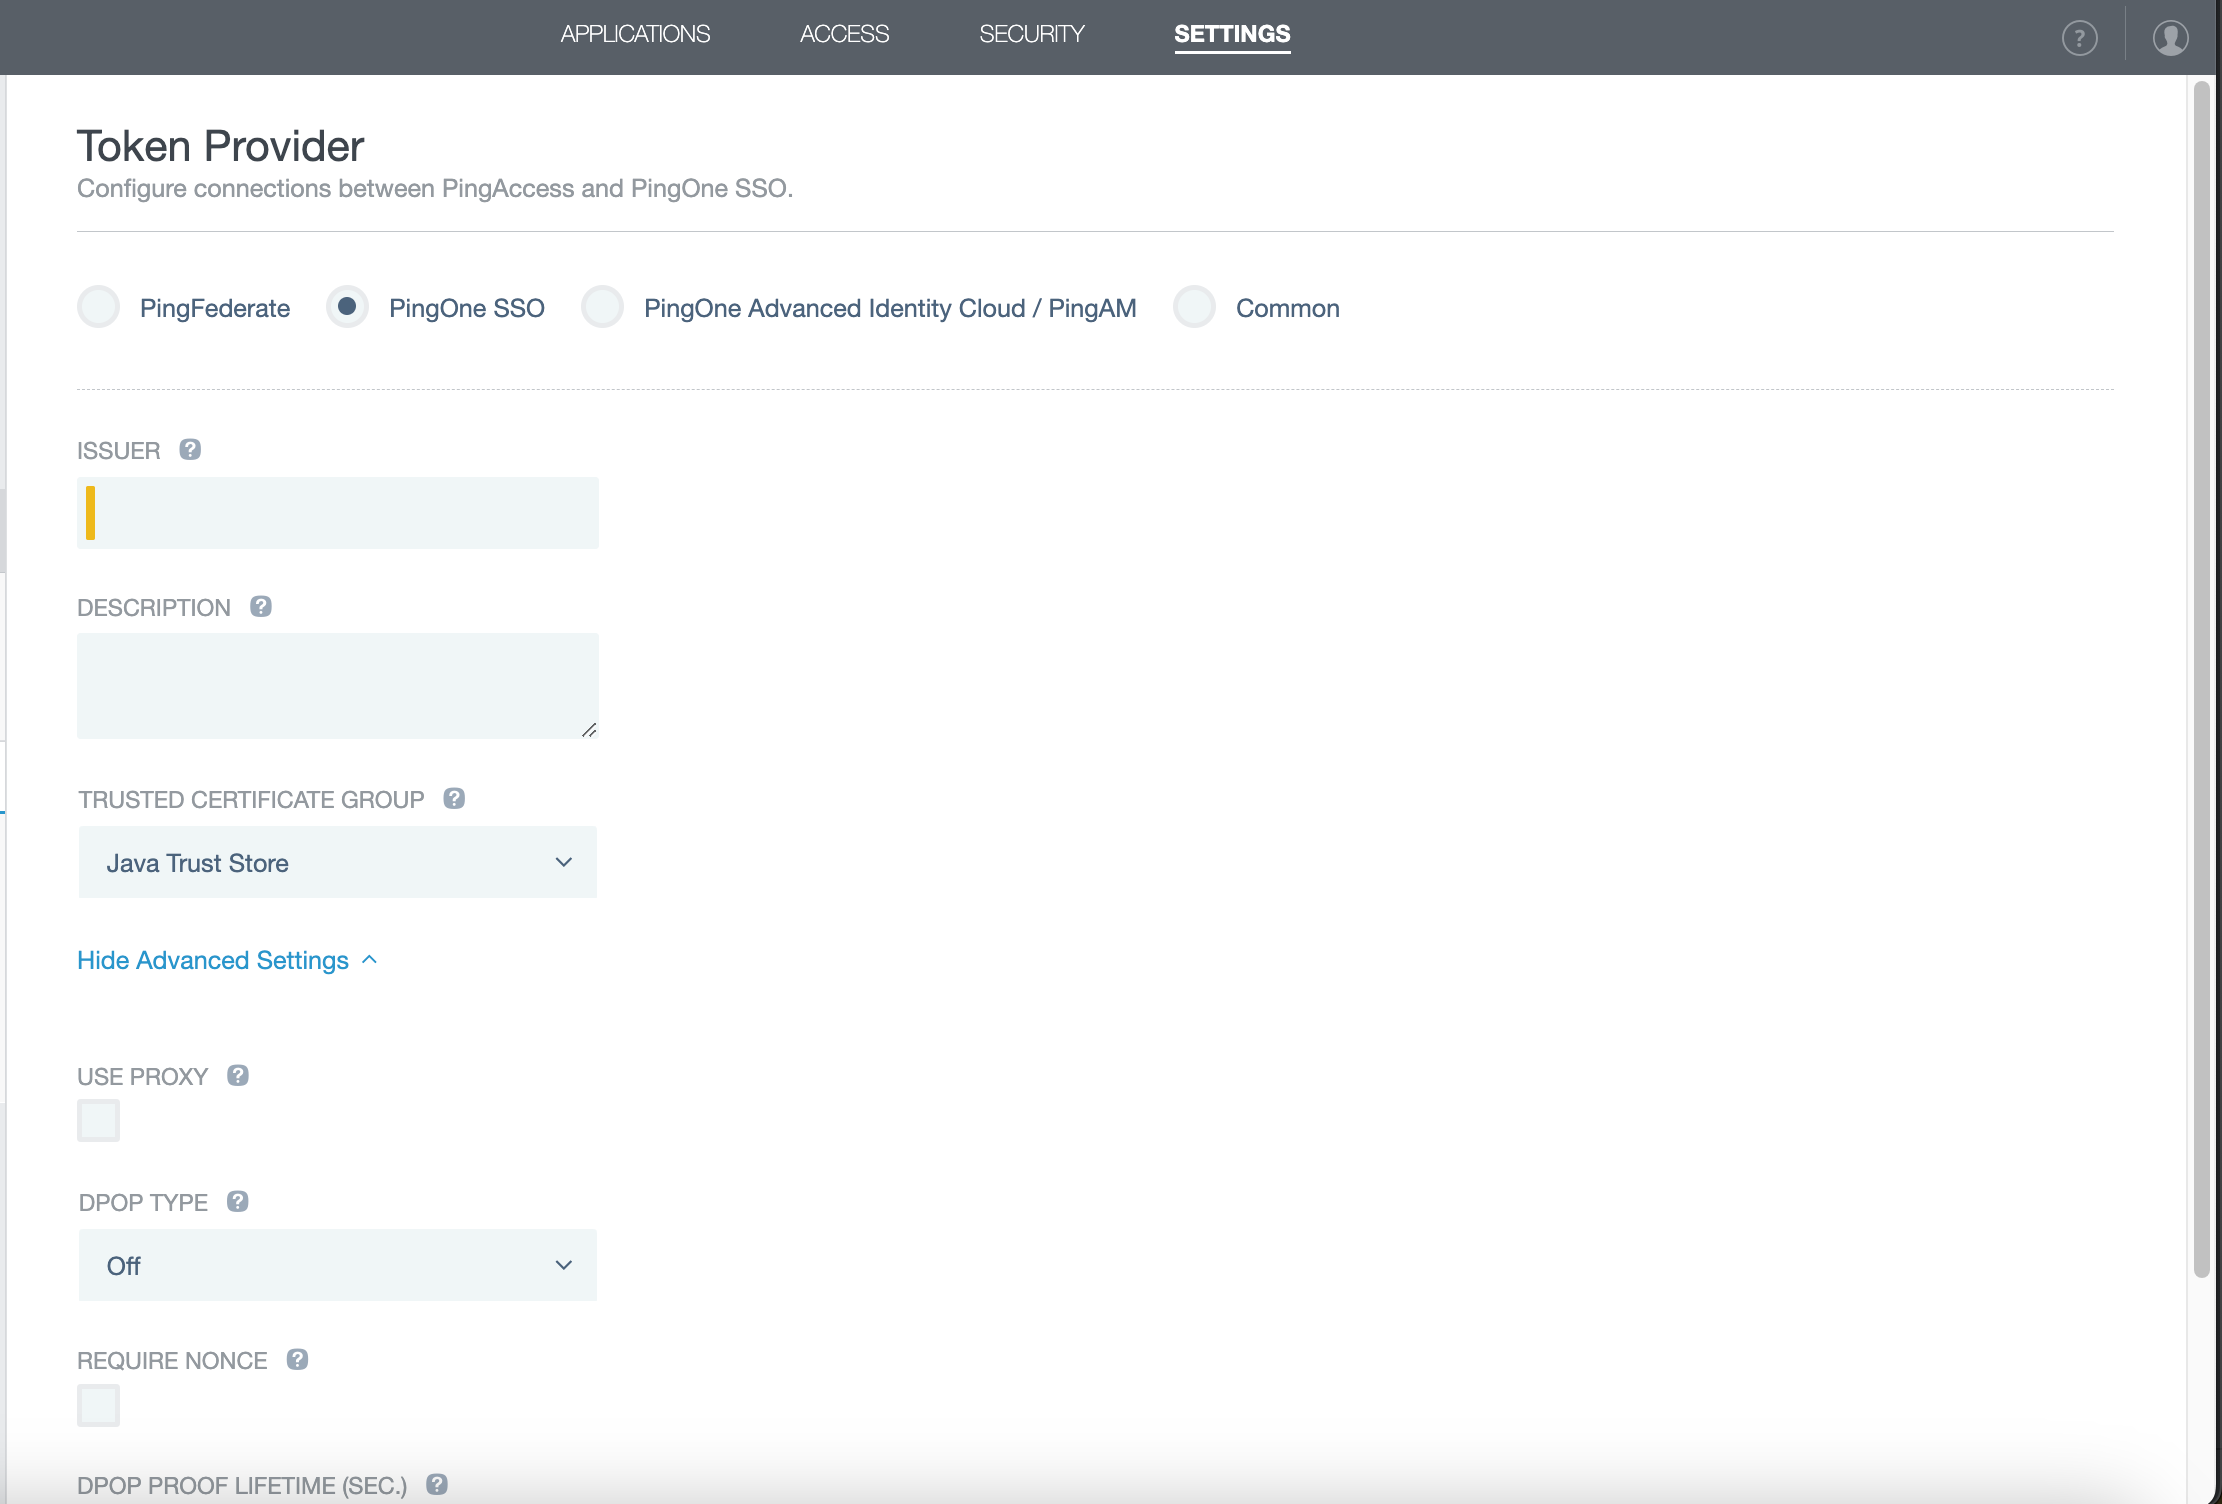
Task: Enable the Use Proxy checkbox
Action: point(99,1120)
